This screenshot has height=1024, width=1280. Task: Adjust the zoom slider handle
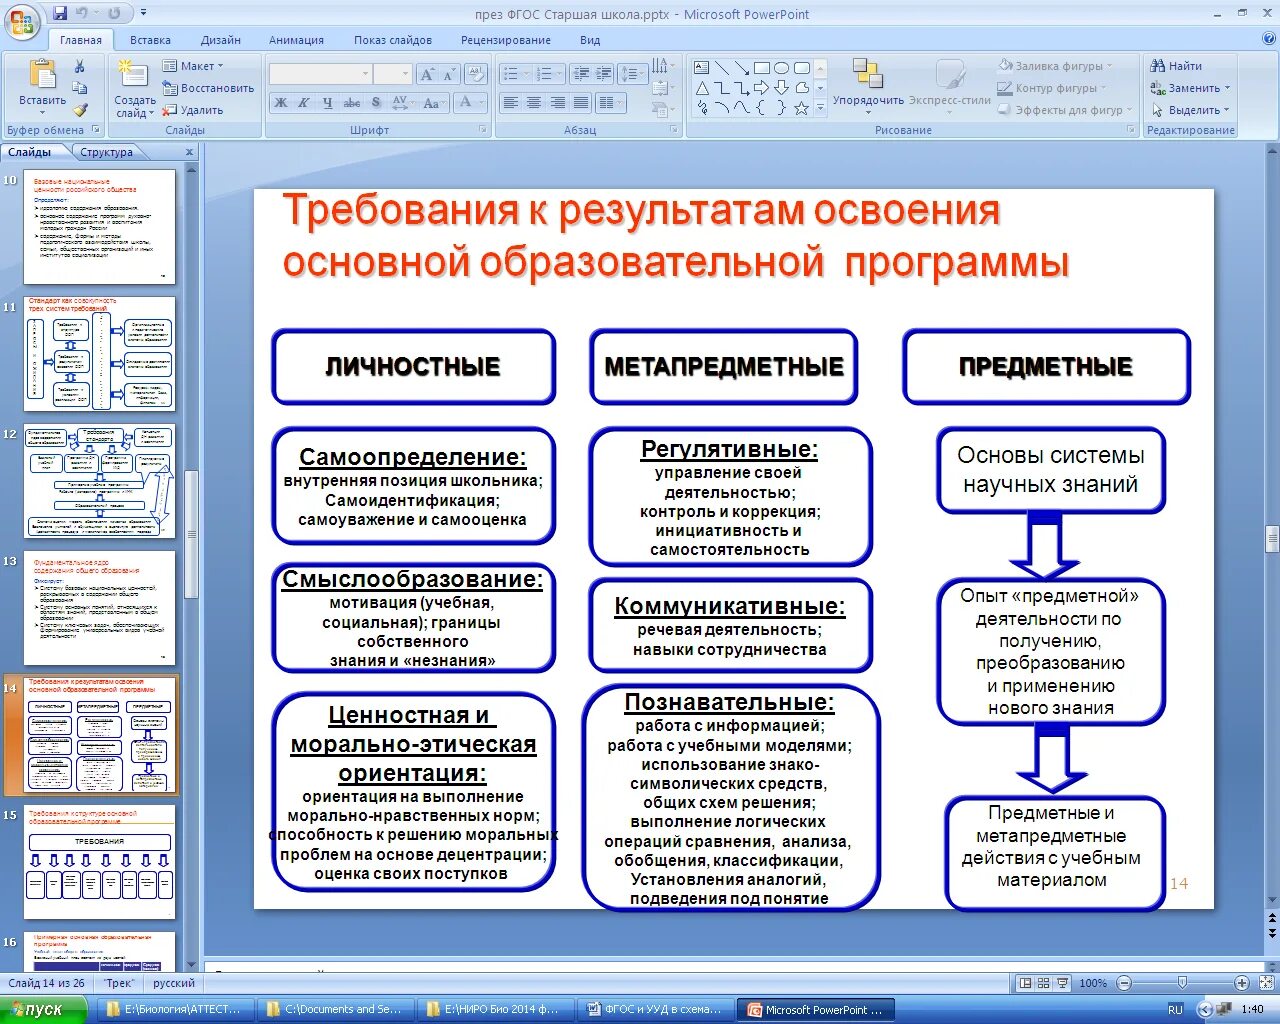pyautogui.click(x=1182, y=983)
